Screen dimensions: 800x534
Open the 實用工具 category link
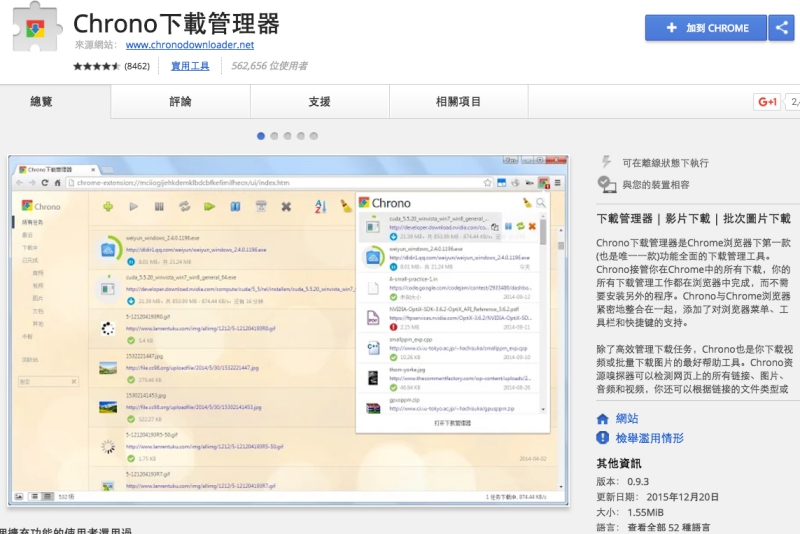click(x=190, y=67)
